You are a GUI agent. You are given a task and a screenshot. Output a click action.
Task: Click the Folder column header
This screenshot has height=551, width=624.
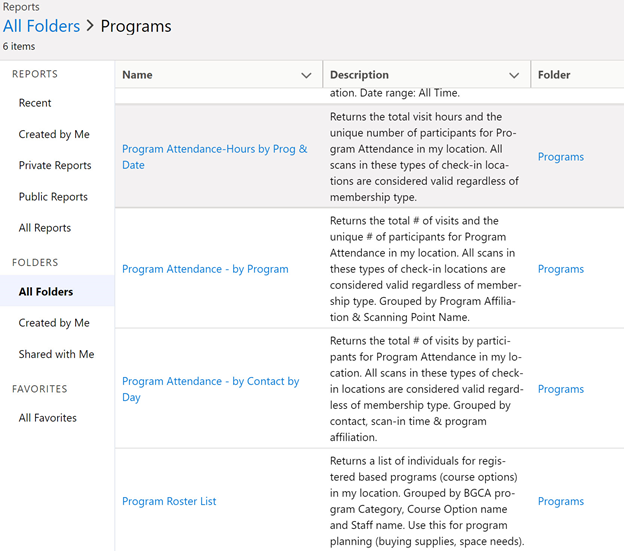554,75
